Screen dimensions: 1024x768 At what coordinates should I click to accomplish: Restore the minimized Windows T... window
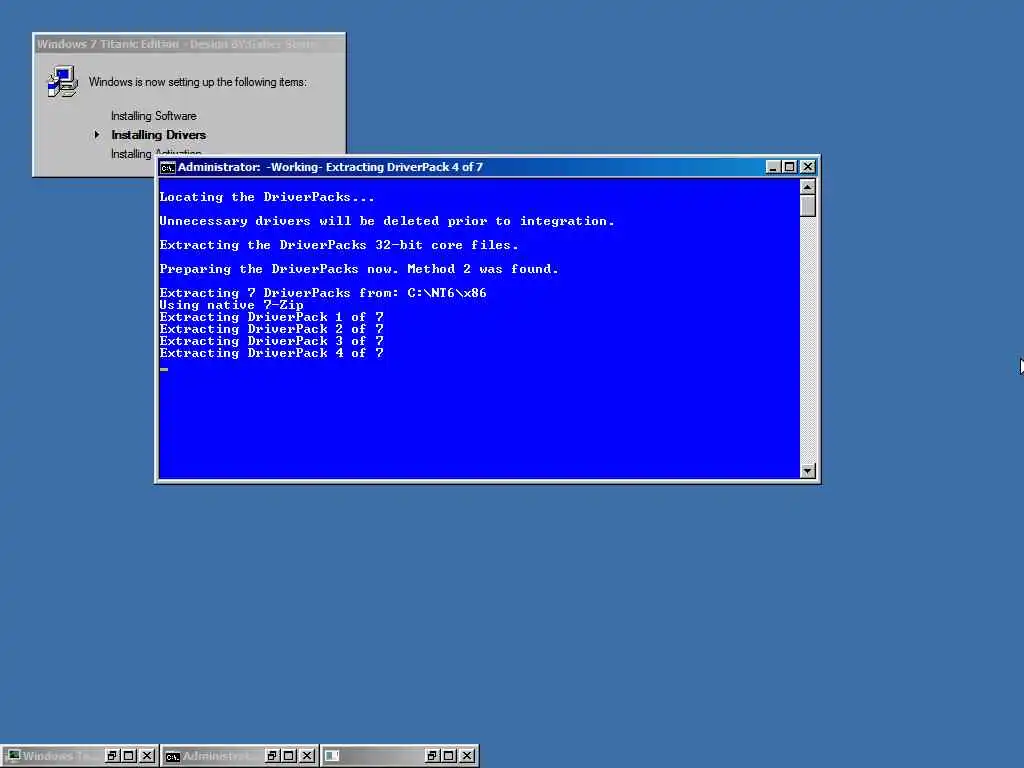point(112,756)
